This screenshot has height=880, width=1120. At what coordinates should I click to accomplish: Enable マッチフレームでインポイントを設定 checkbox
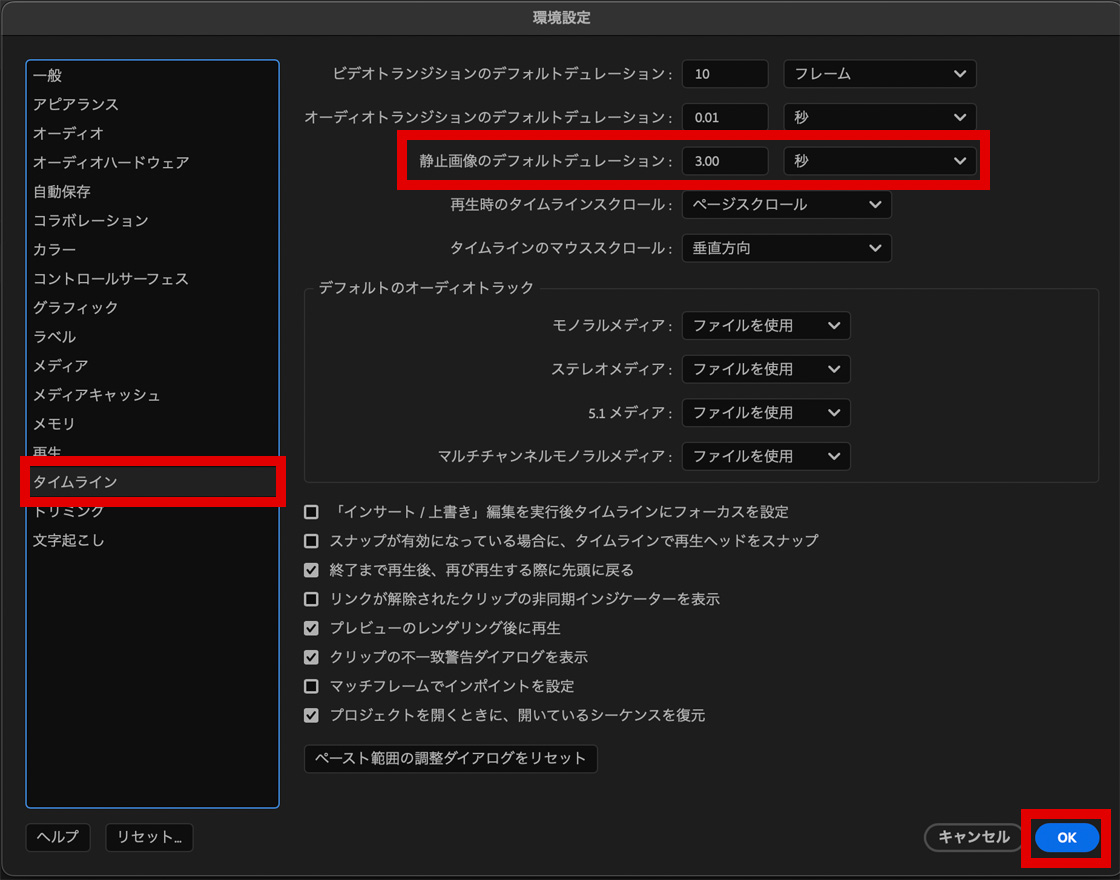(x=312, y=686)
